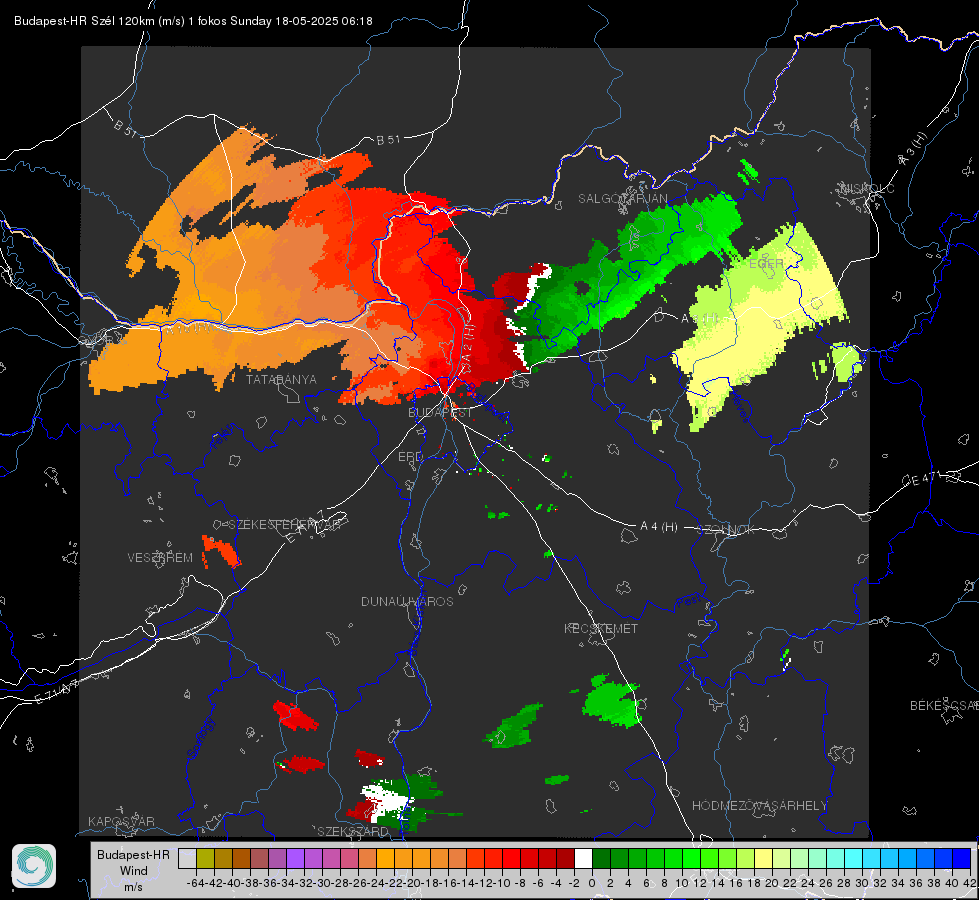Select the cyan swatch left of 30

click(x=854, y=858)
